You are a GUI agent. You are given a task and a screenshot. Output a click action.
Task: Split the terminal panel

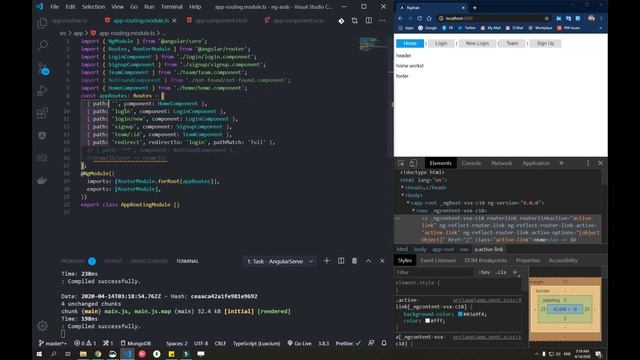click(x=341, y=261)
